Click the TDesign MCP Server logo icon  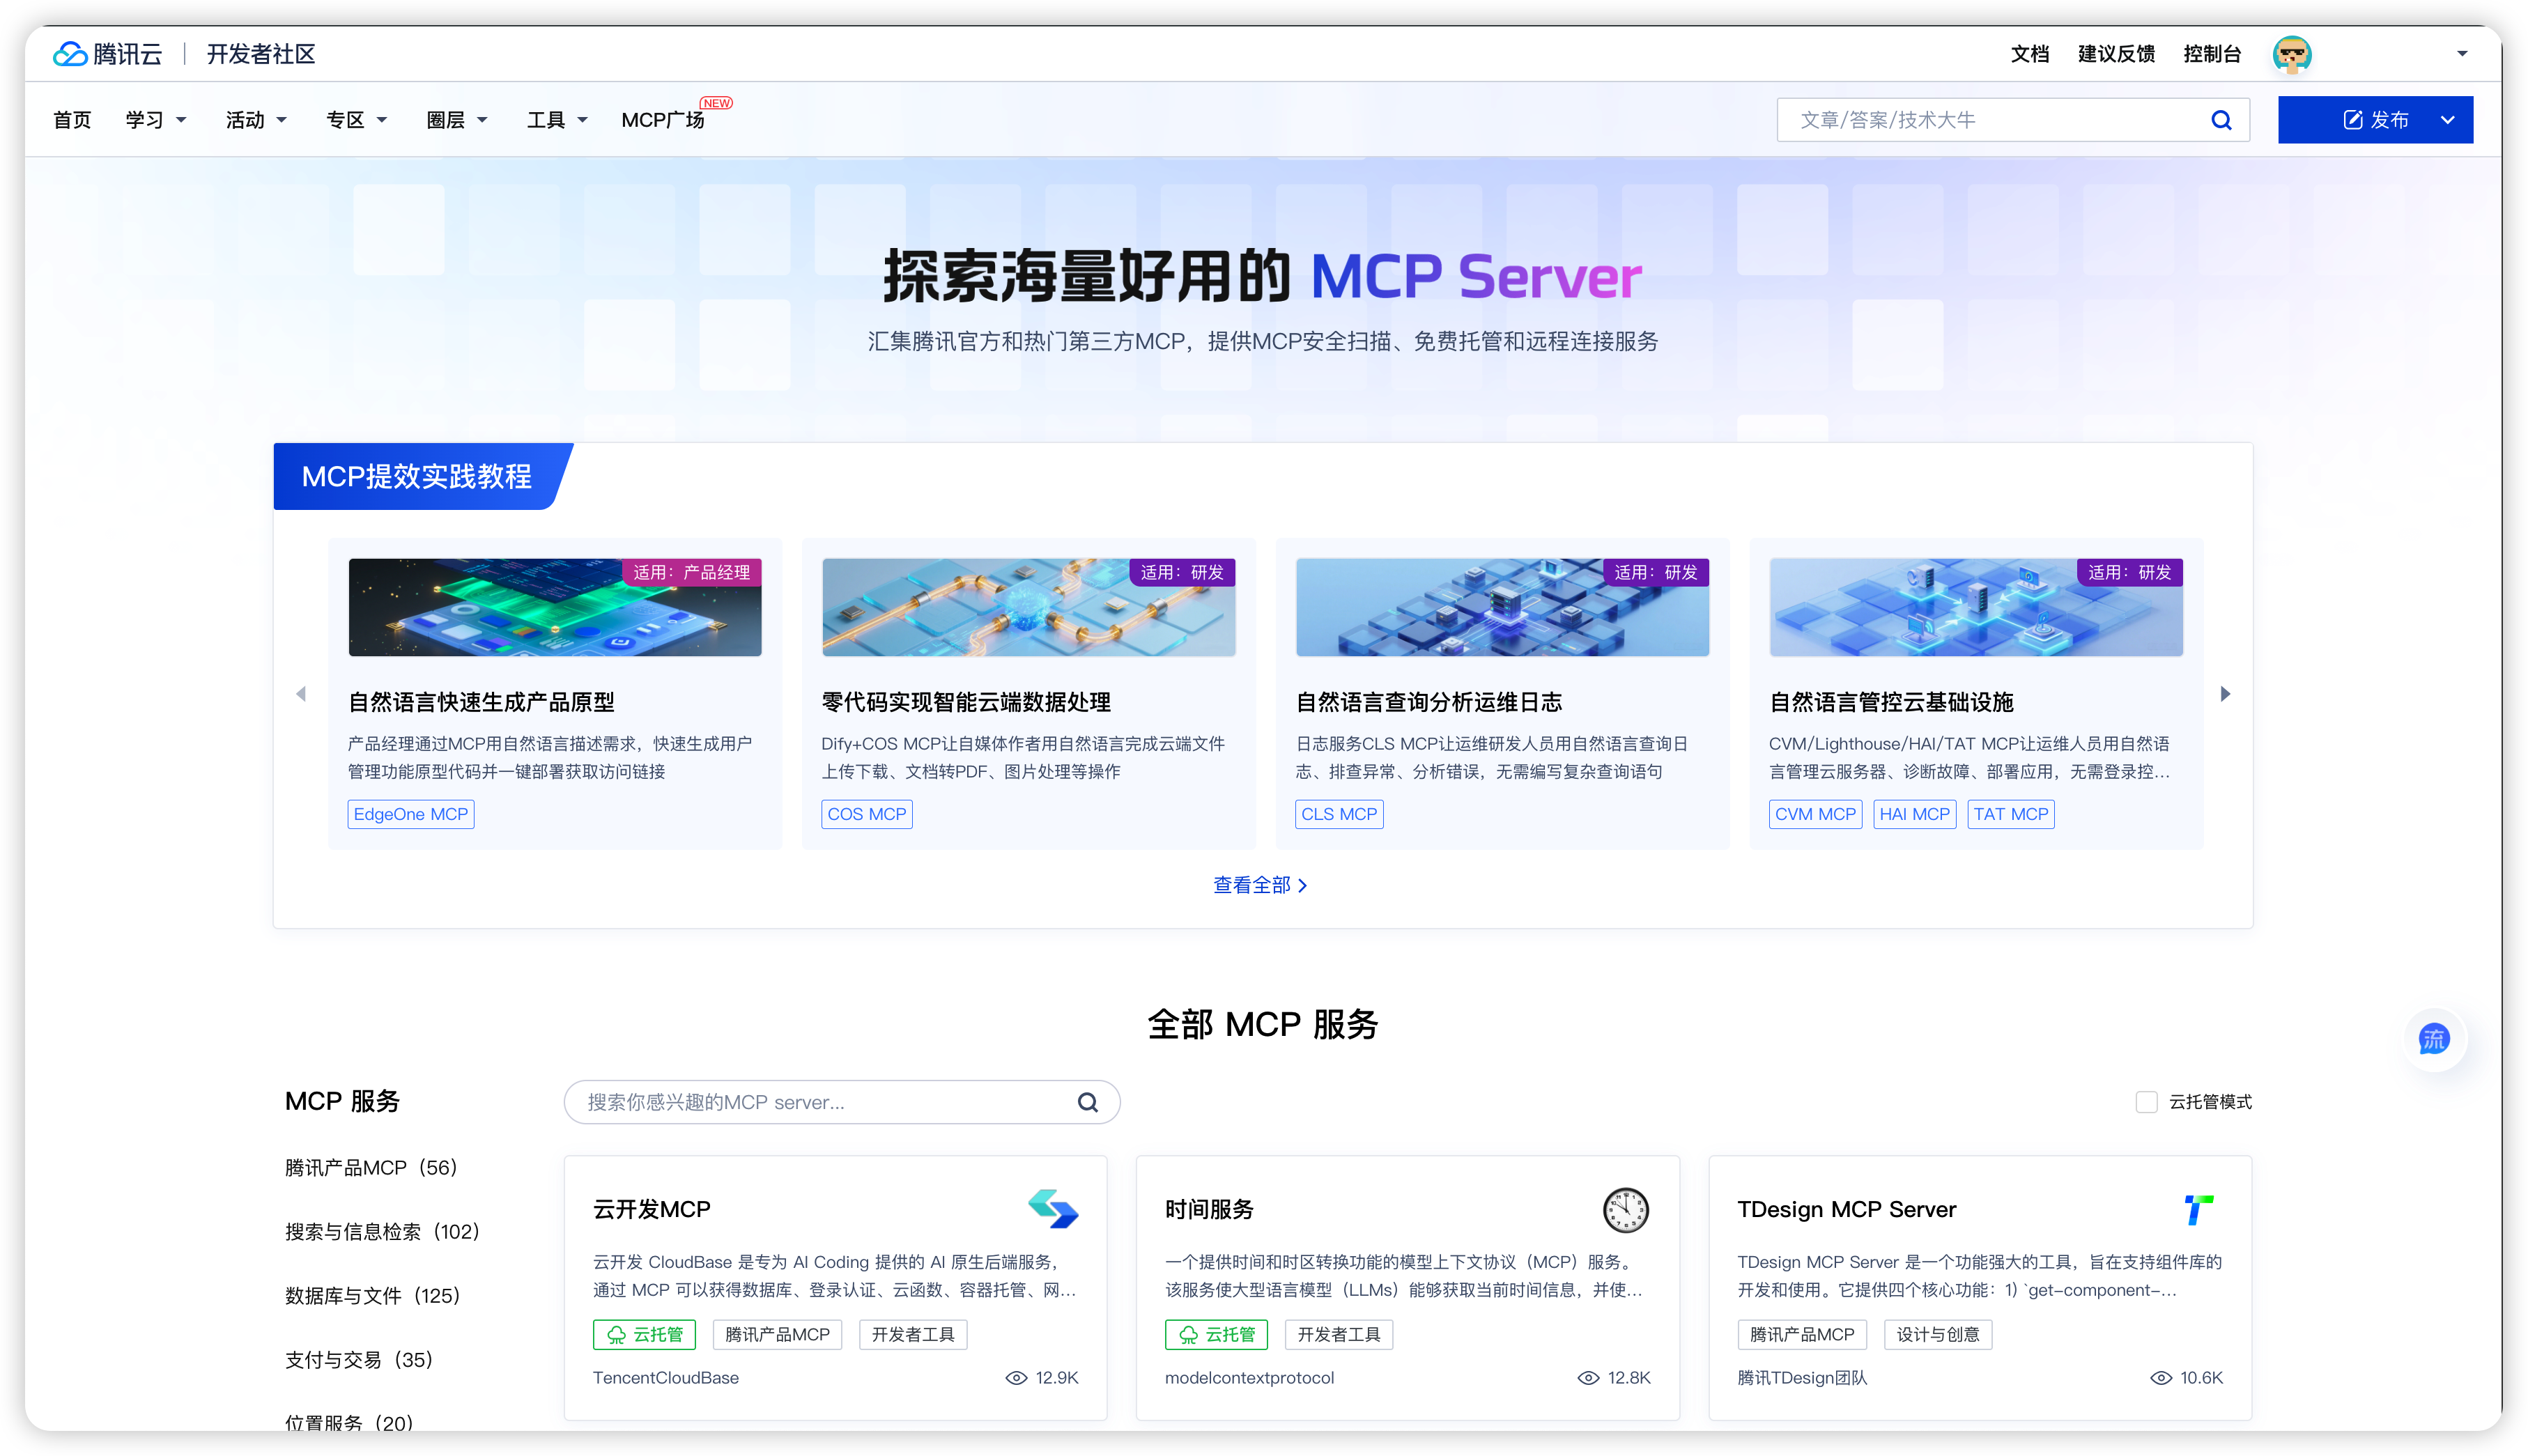click(x=2197, y=1209)
